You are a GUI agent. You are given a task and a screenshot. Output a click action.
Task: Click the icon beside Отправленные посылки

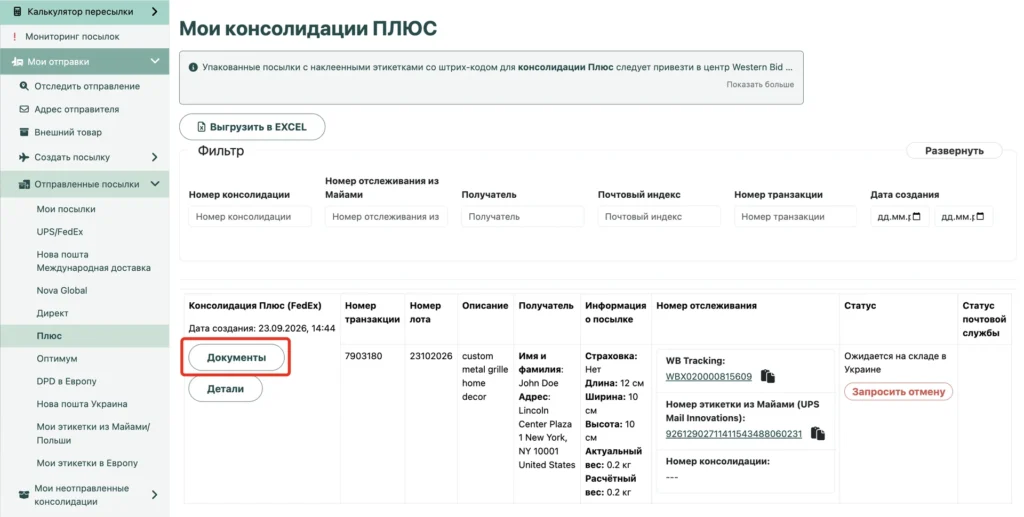click(24, 185)
